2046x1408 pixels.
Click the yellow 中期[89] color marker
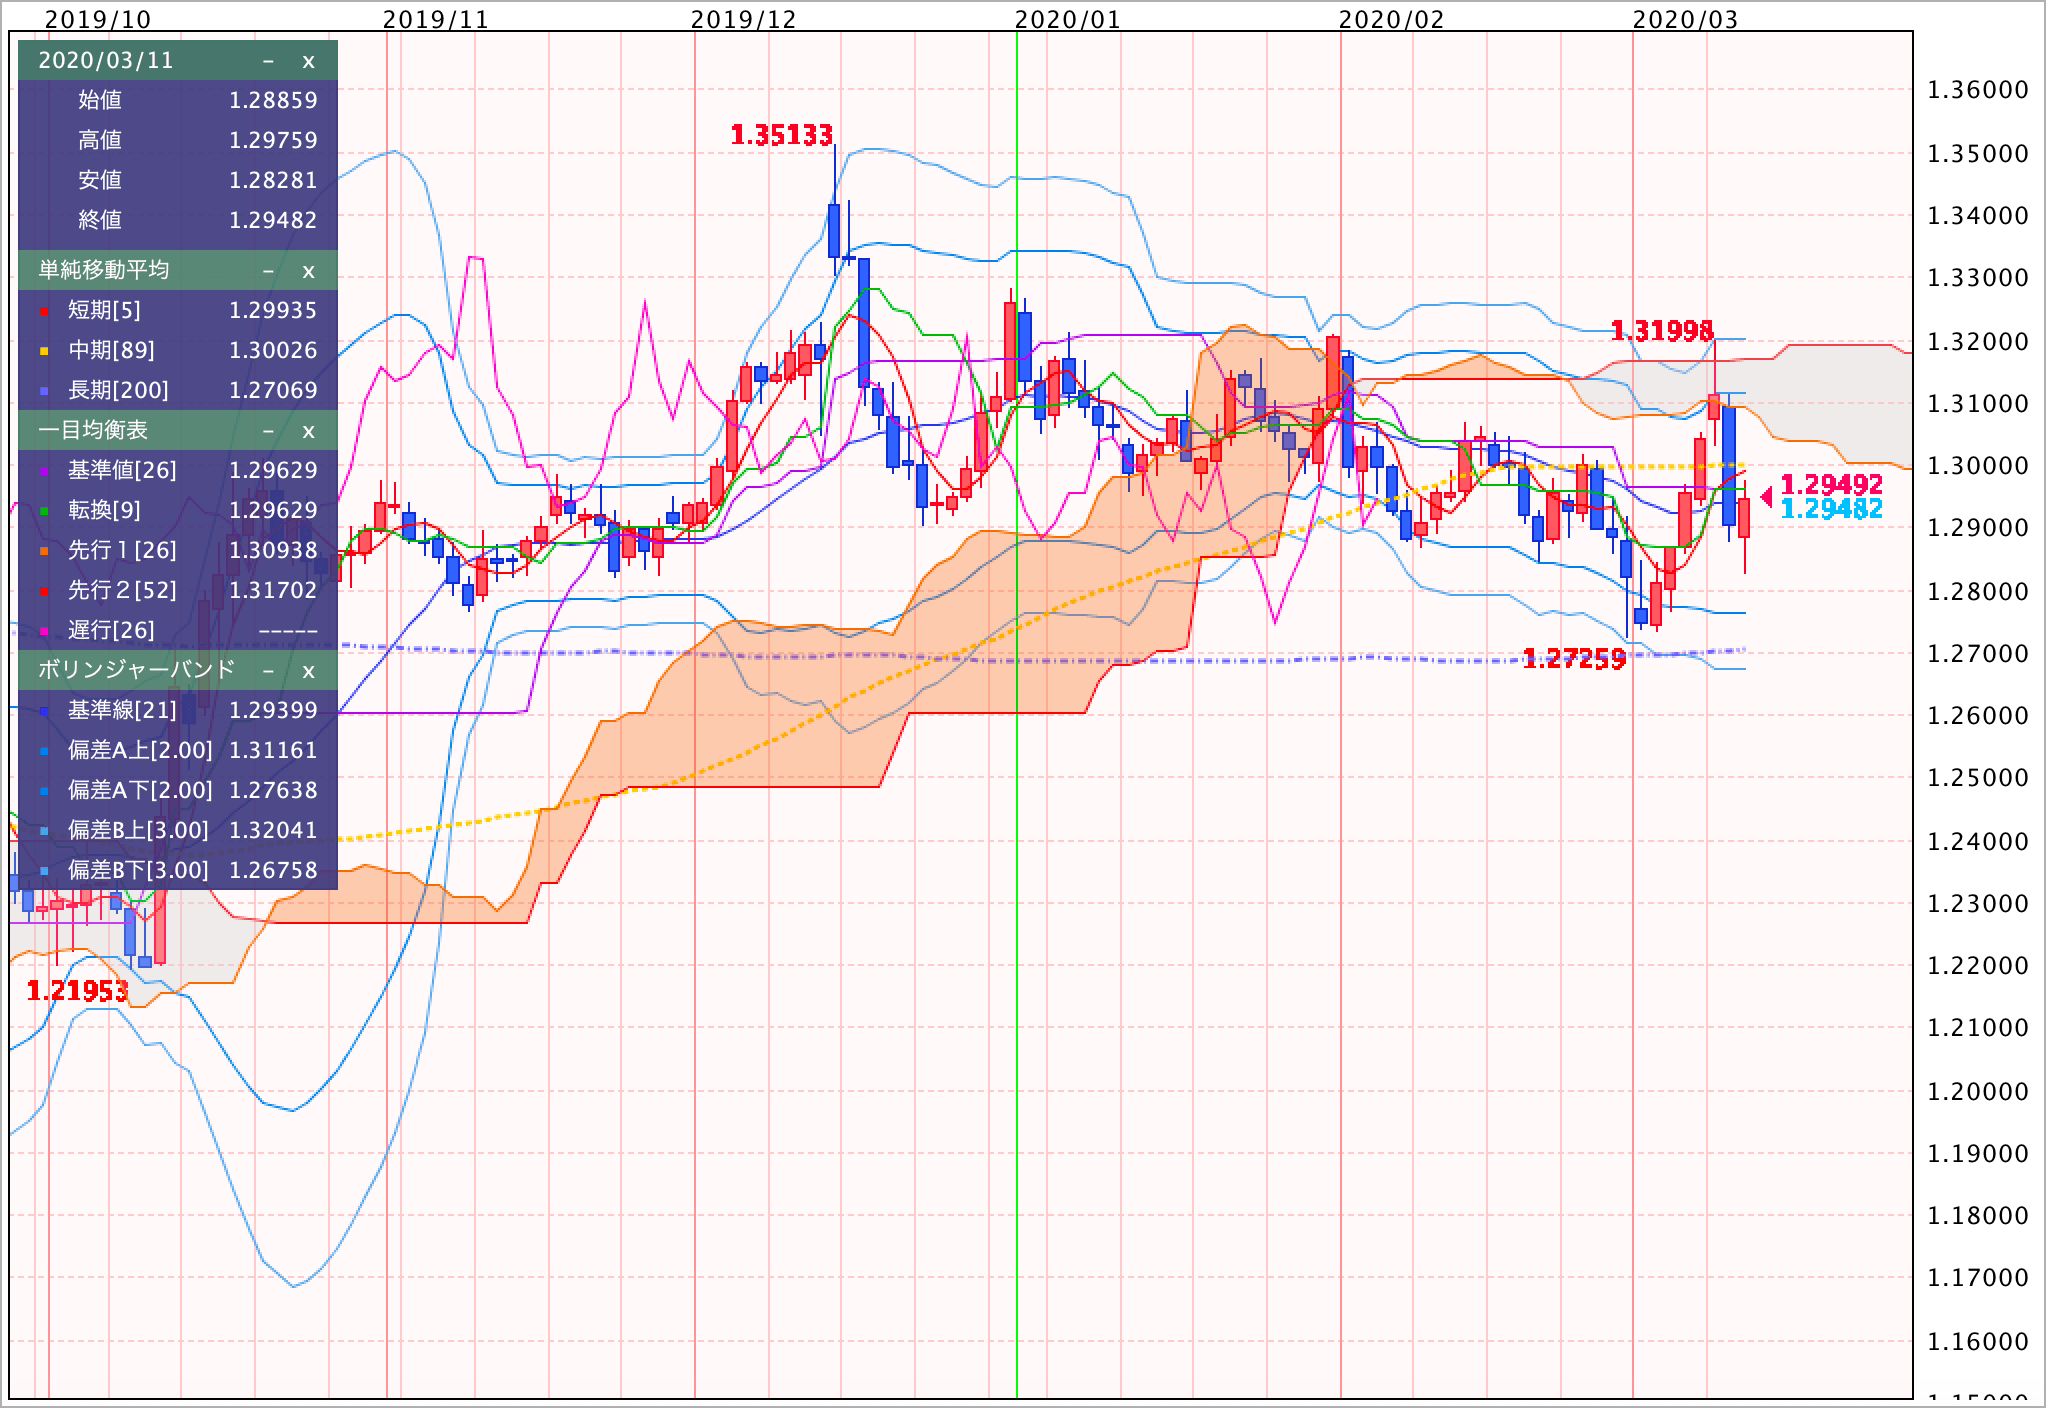43,353
